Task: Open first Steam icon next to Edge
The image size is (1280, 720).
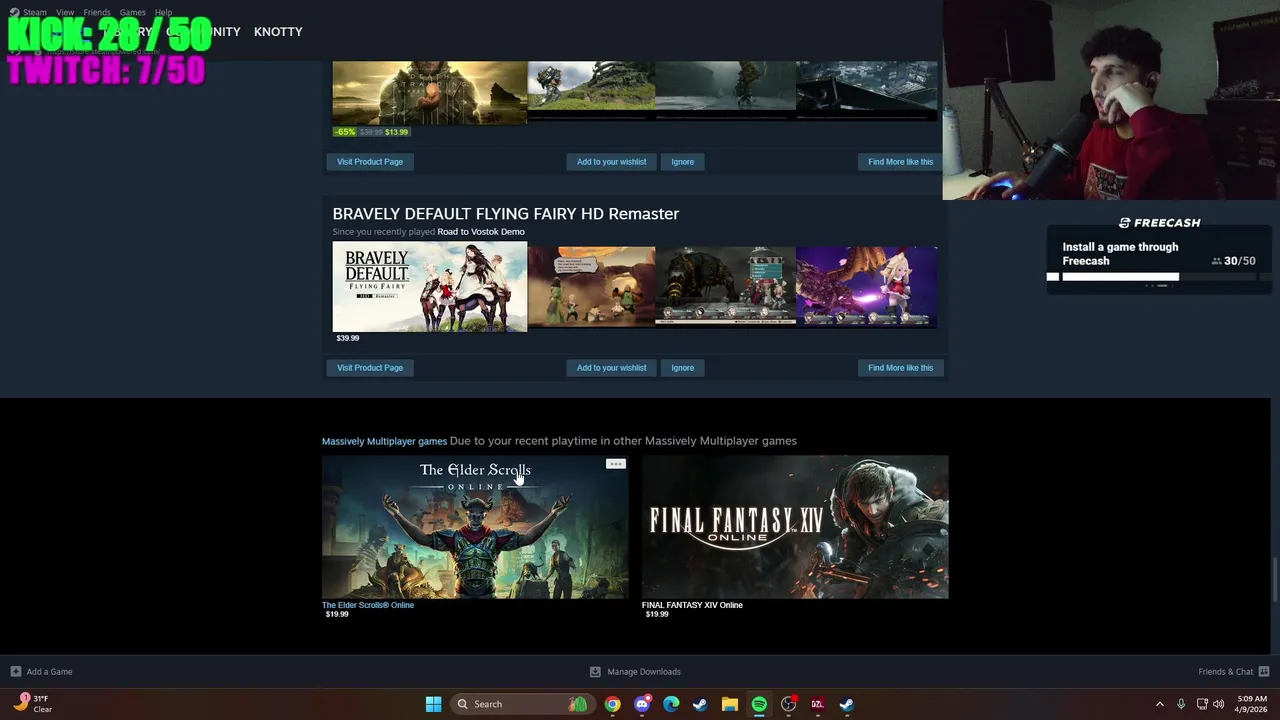Action: pos(700,704)
